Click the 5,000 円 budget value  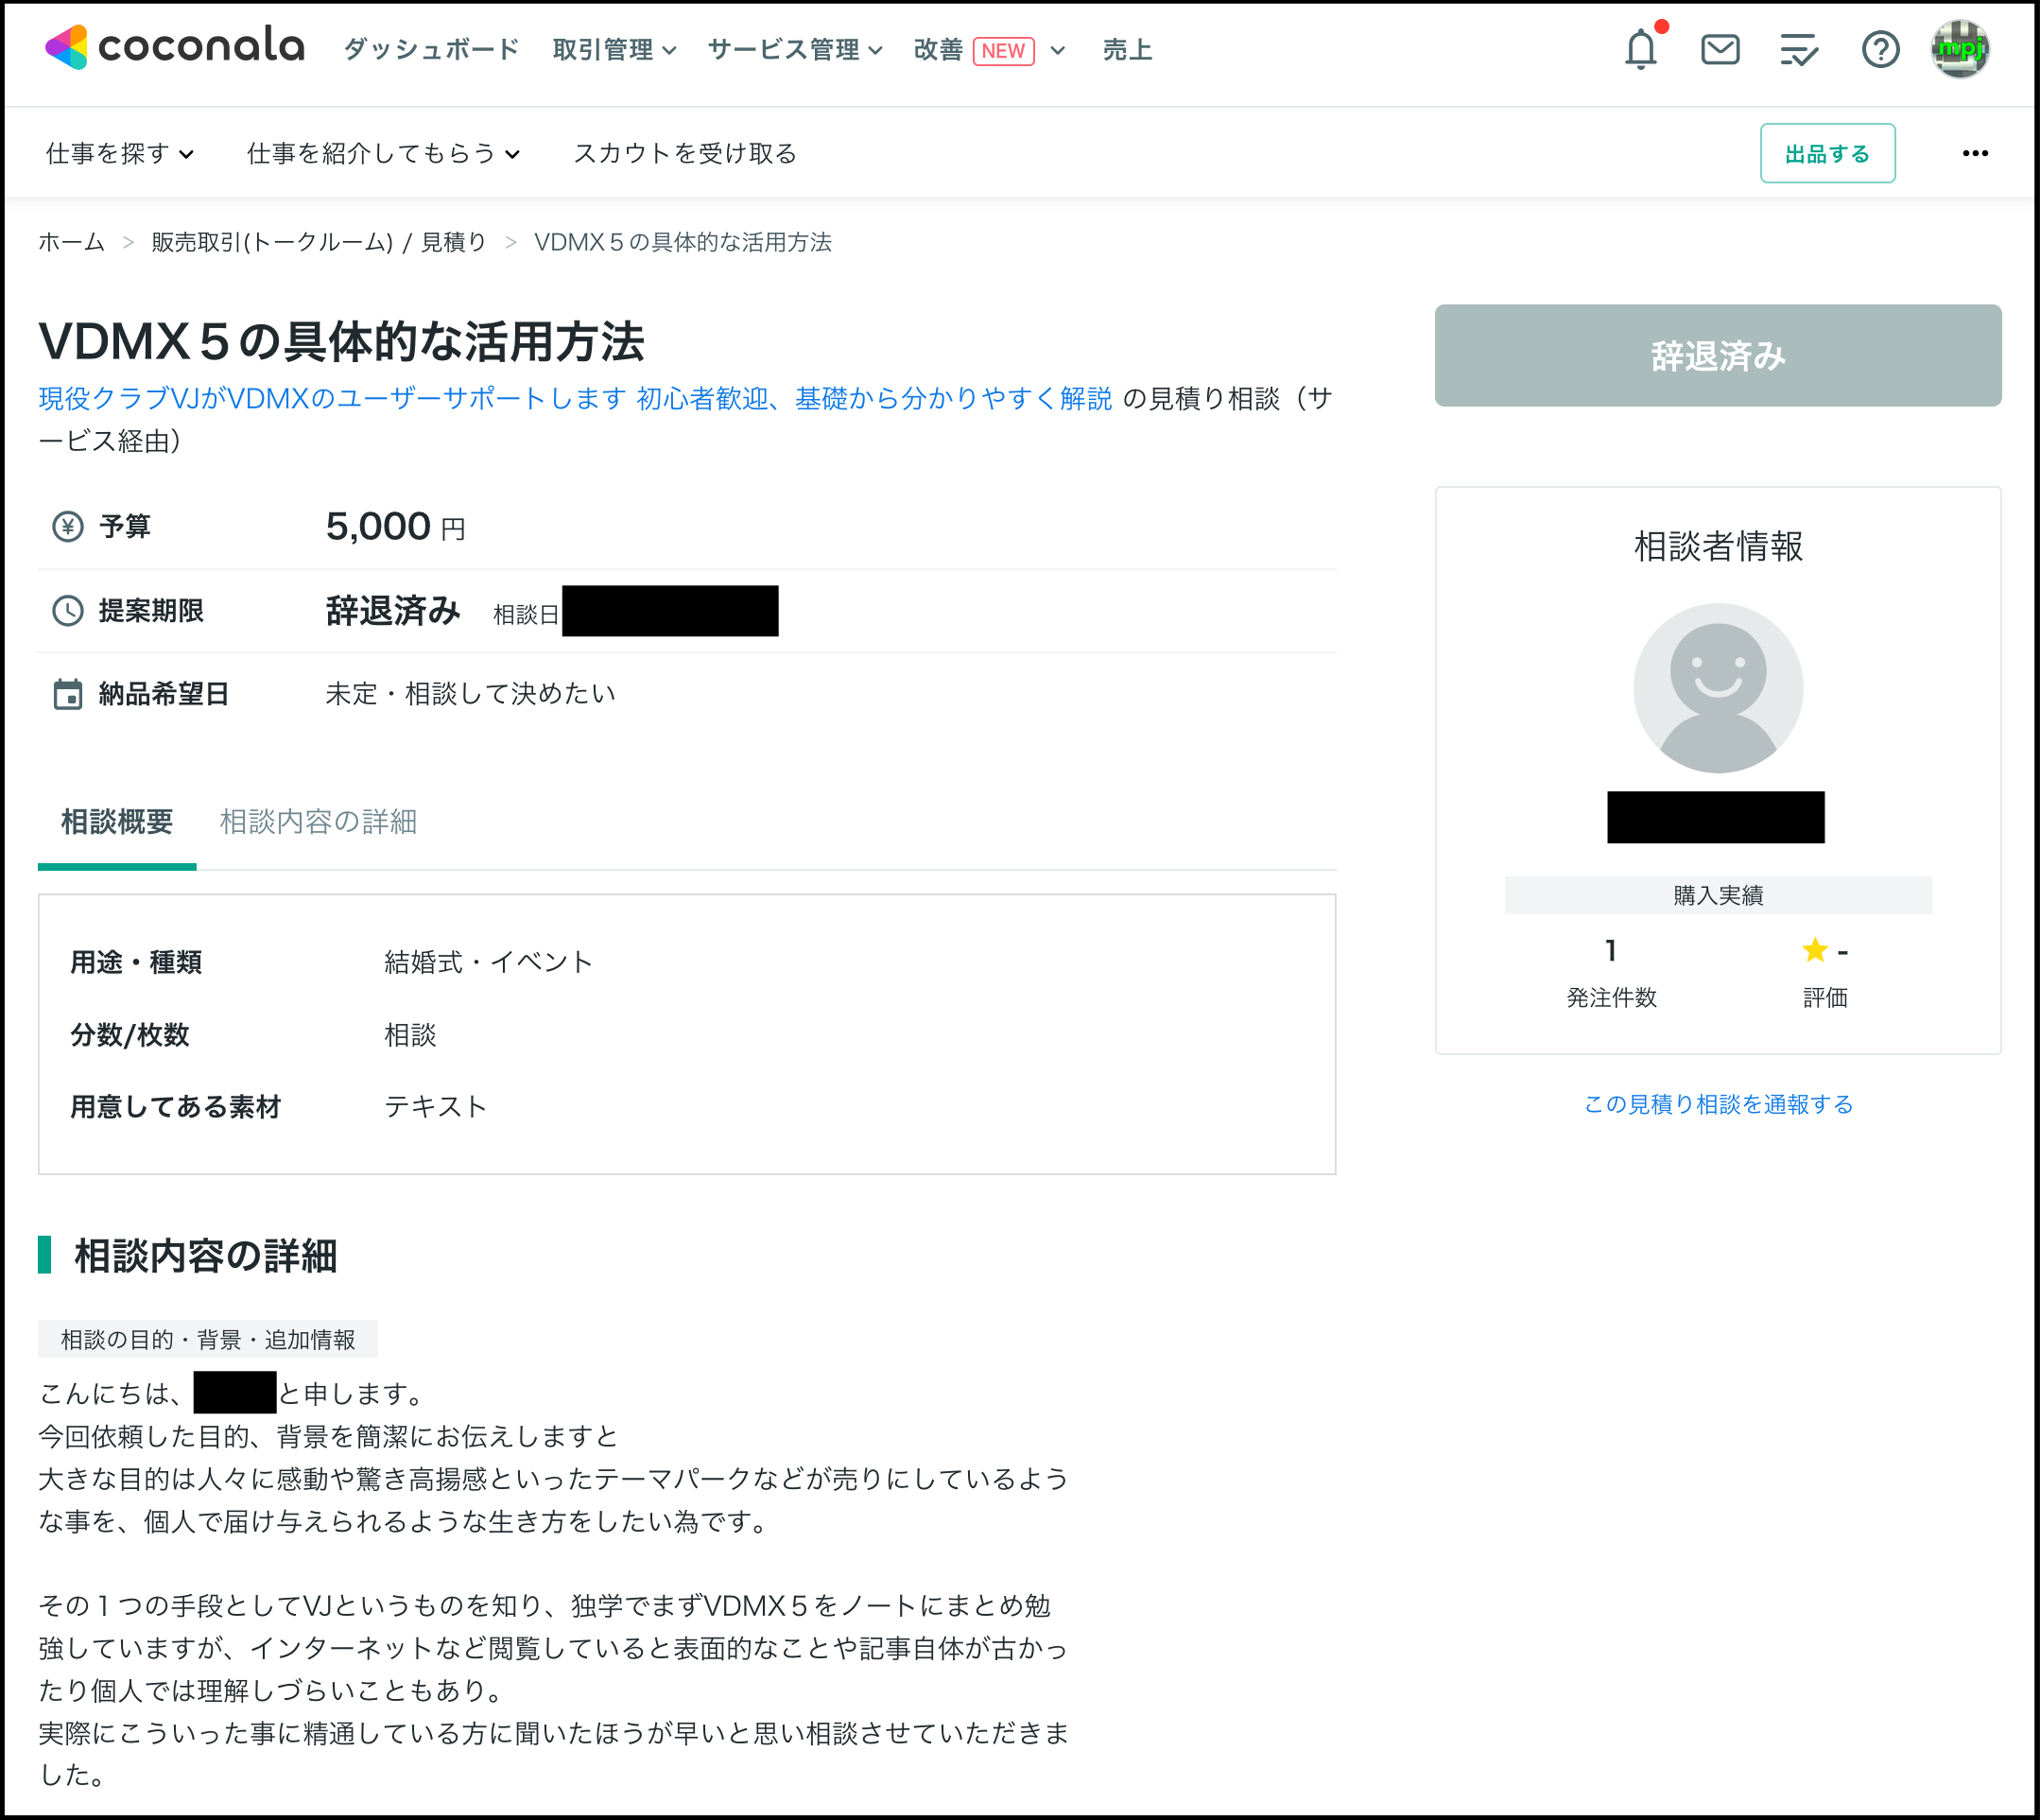click(x=396, y=526)
